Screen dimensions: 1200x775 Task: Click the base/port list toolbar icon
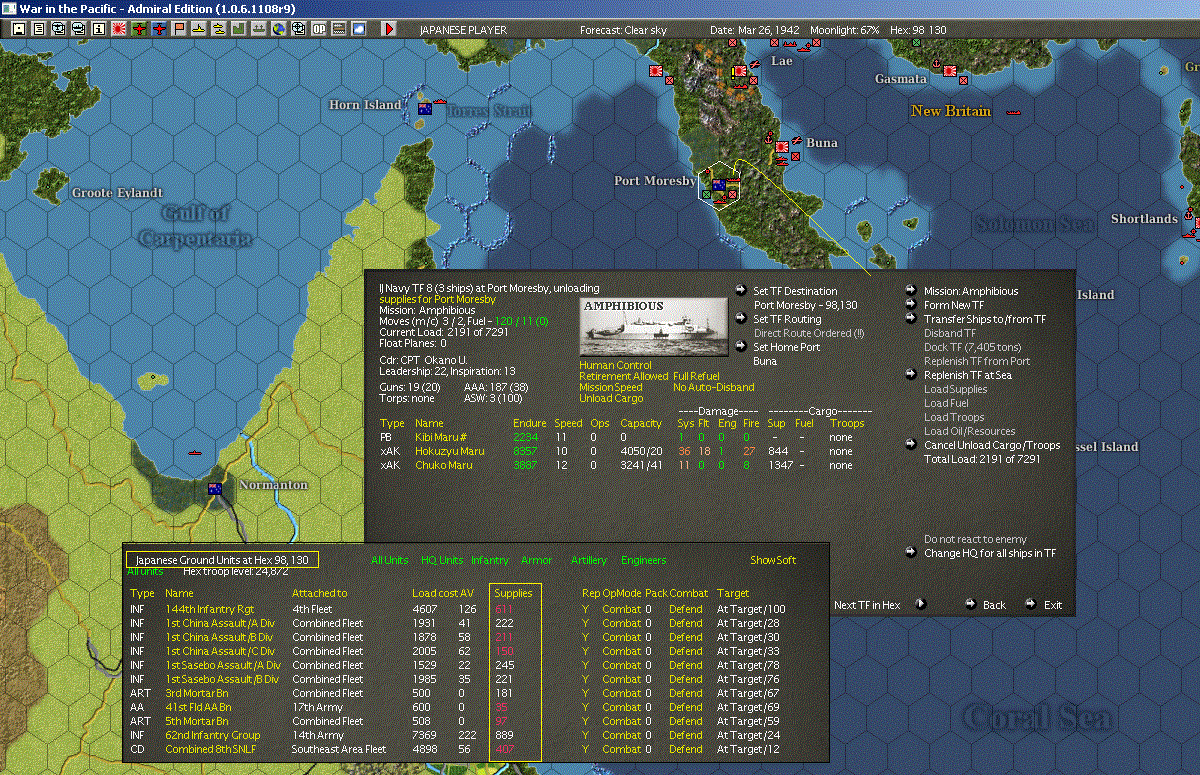[259, 29]
